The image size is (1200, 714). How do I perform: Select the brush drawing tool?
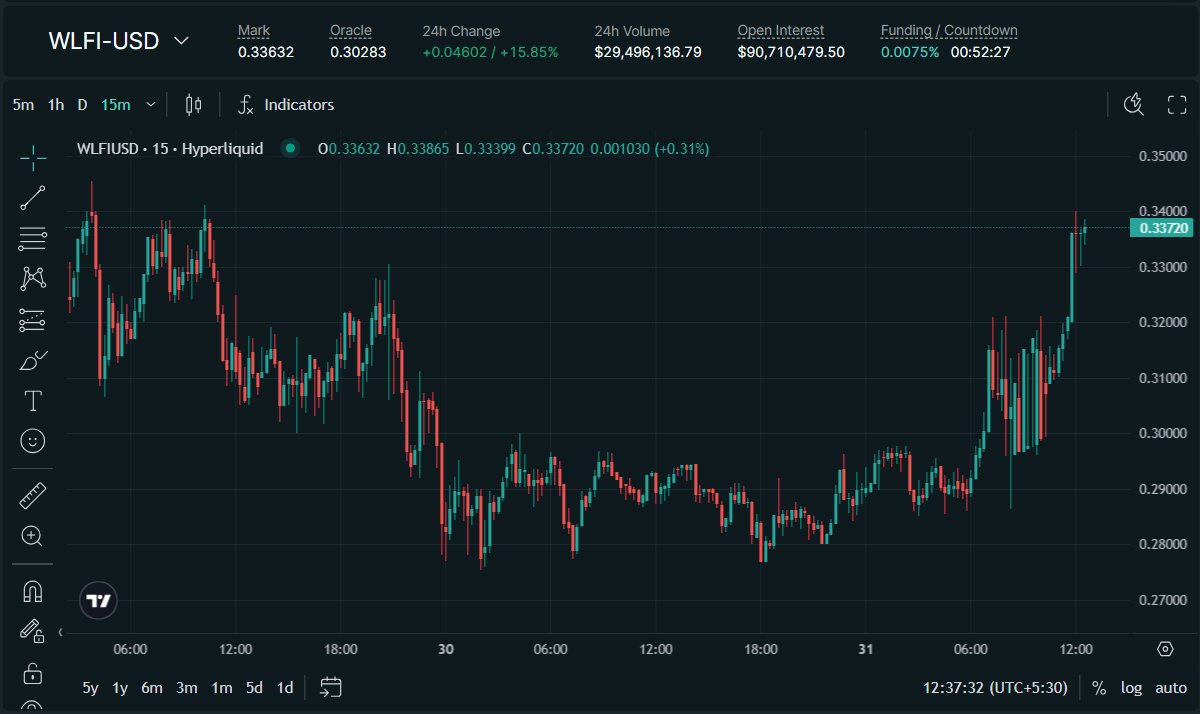33,360
